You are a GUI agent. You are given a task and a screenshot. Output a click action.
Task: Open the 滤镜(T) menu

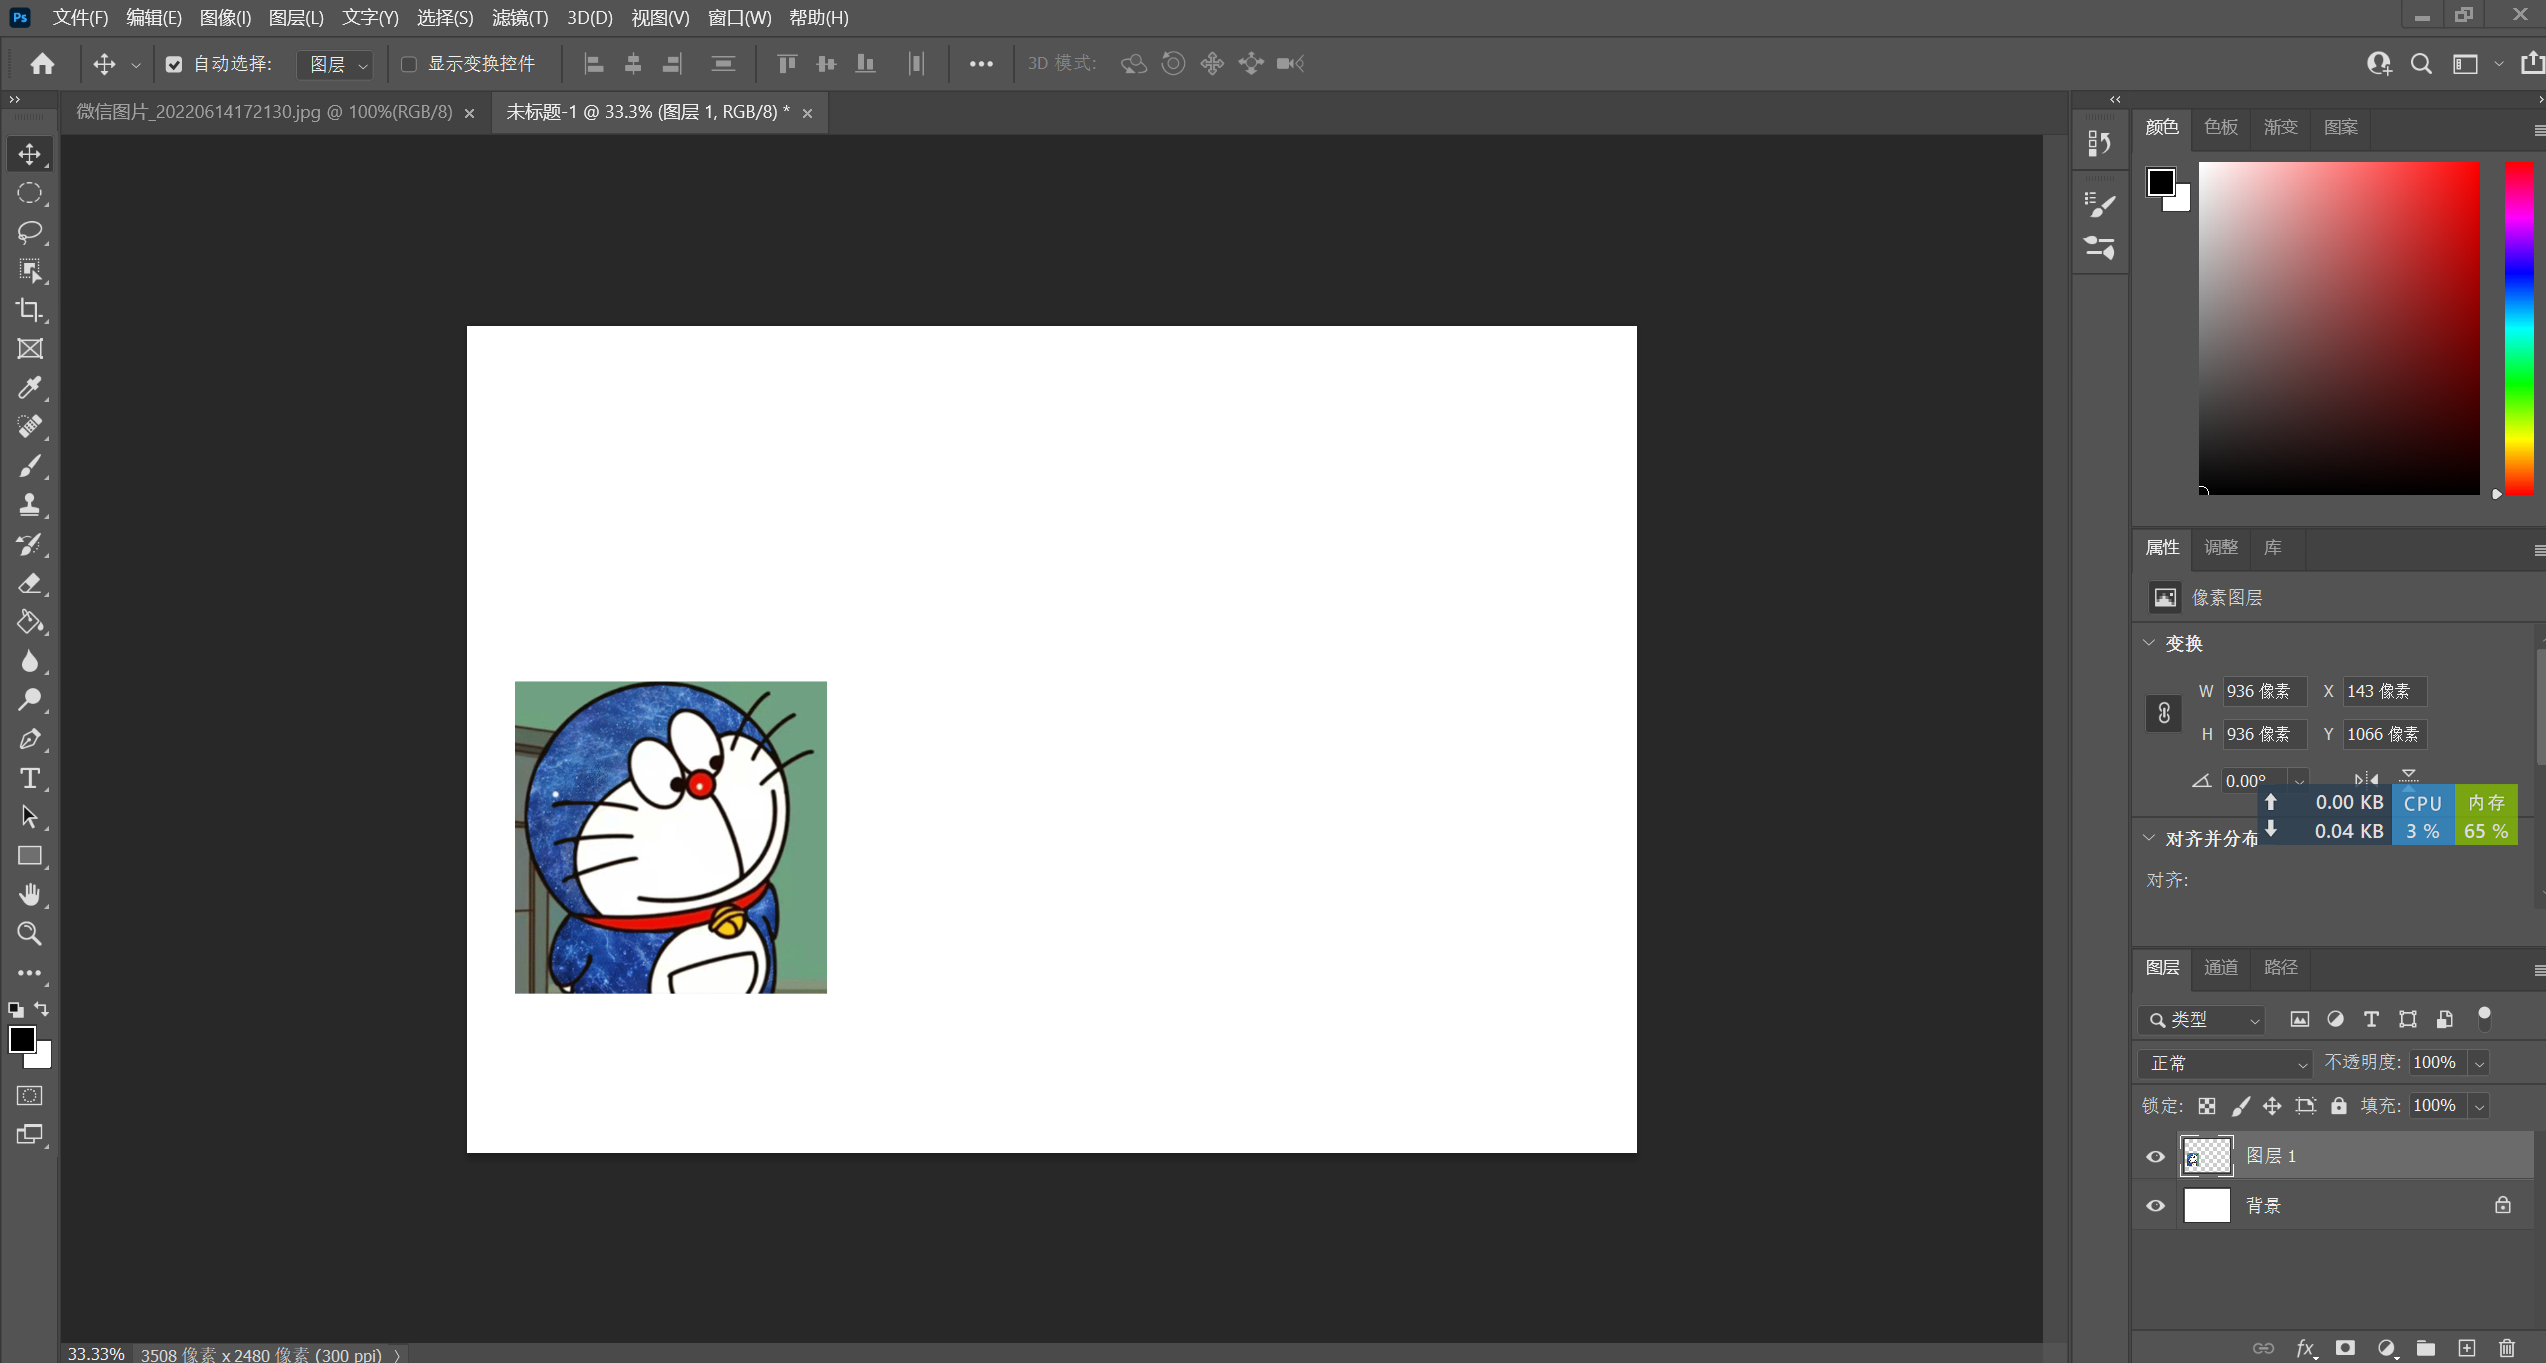pos(519,17)
